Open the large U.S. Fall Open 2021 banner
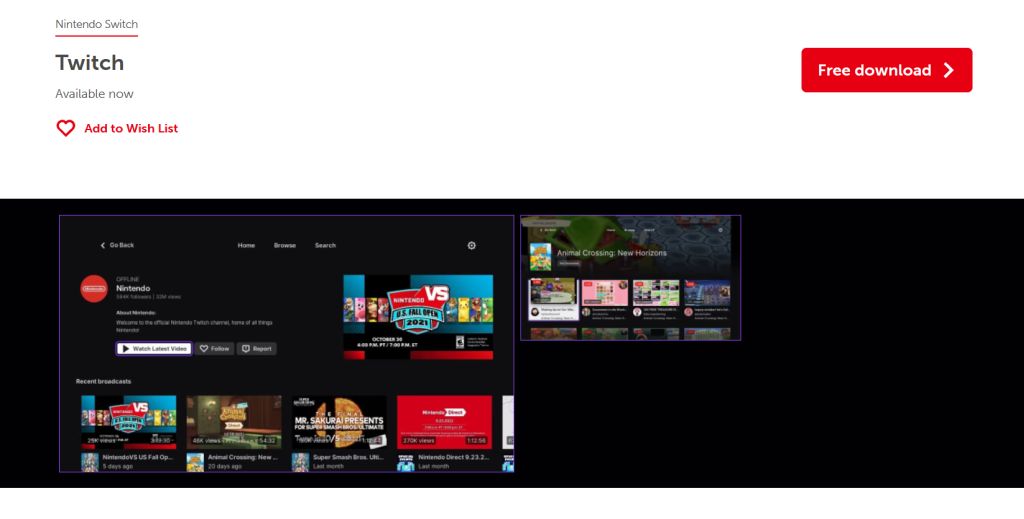 (x=418, y=316)
